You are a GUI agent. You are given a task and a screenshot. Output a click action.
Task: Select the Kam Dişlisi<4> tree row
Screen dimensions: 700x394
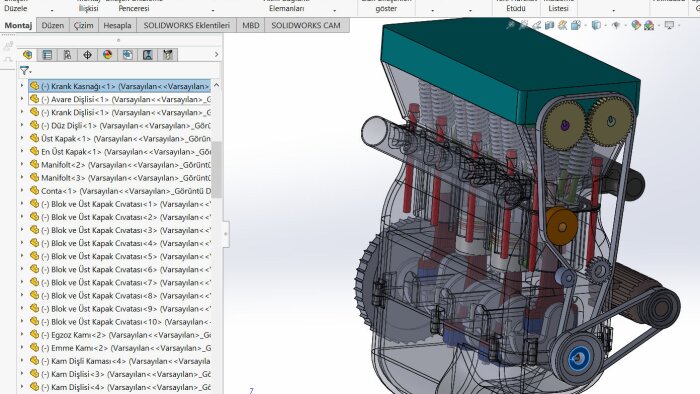point(119,387)
